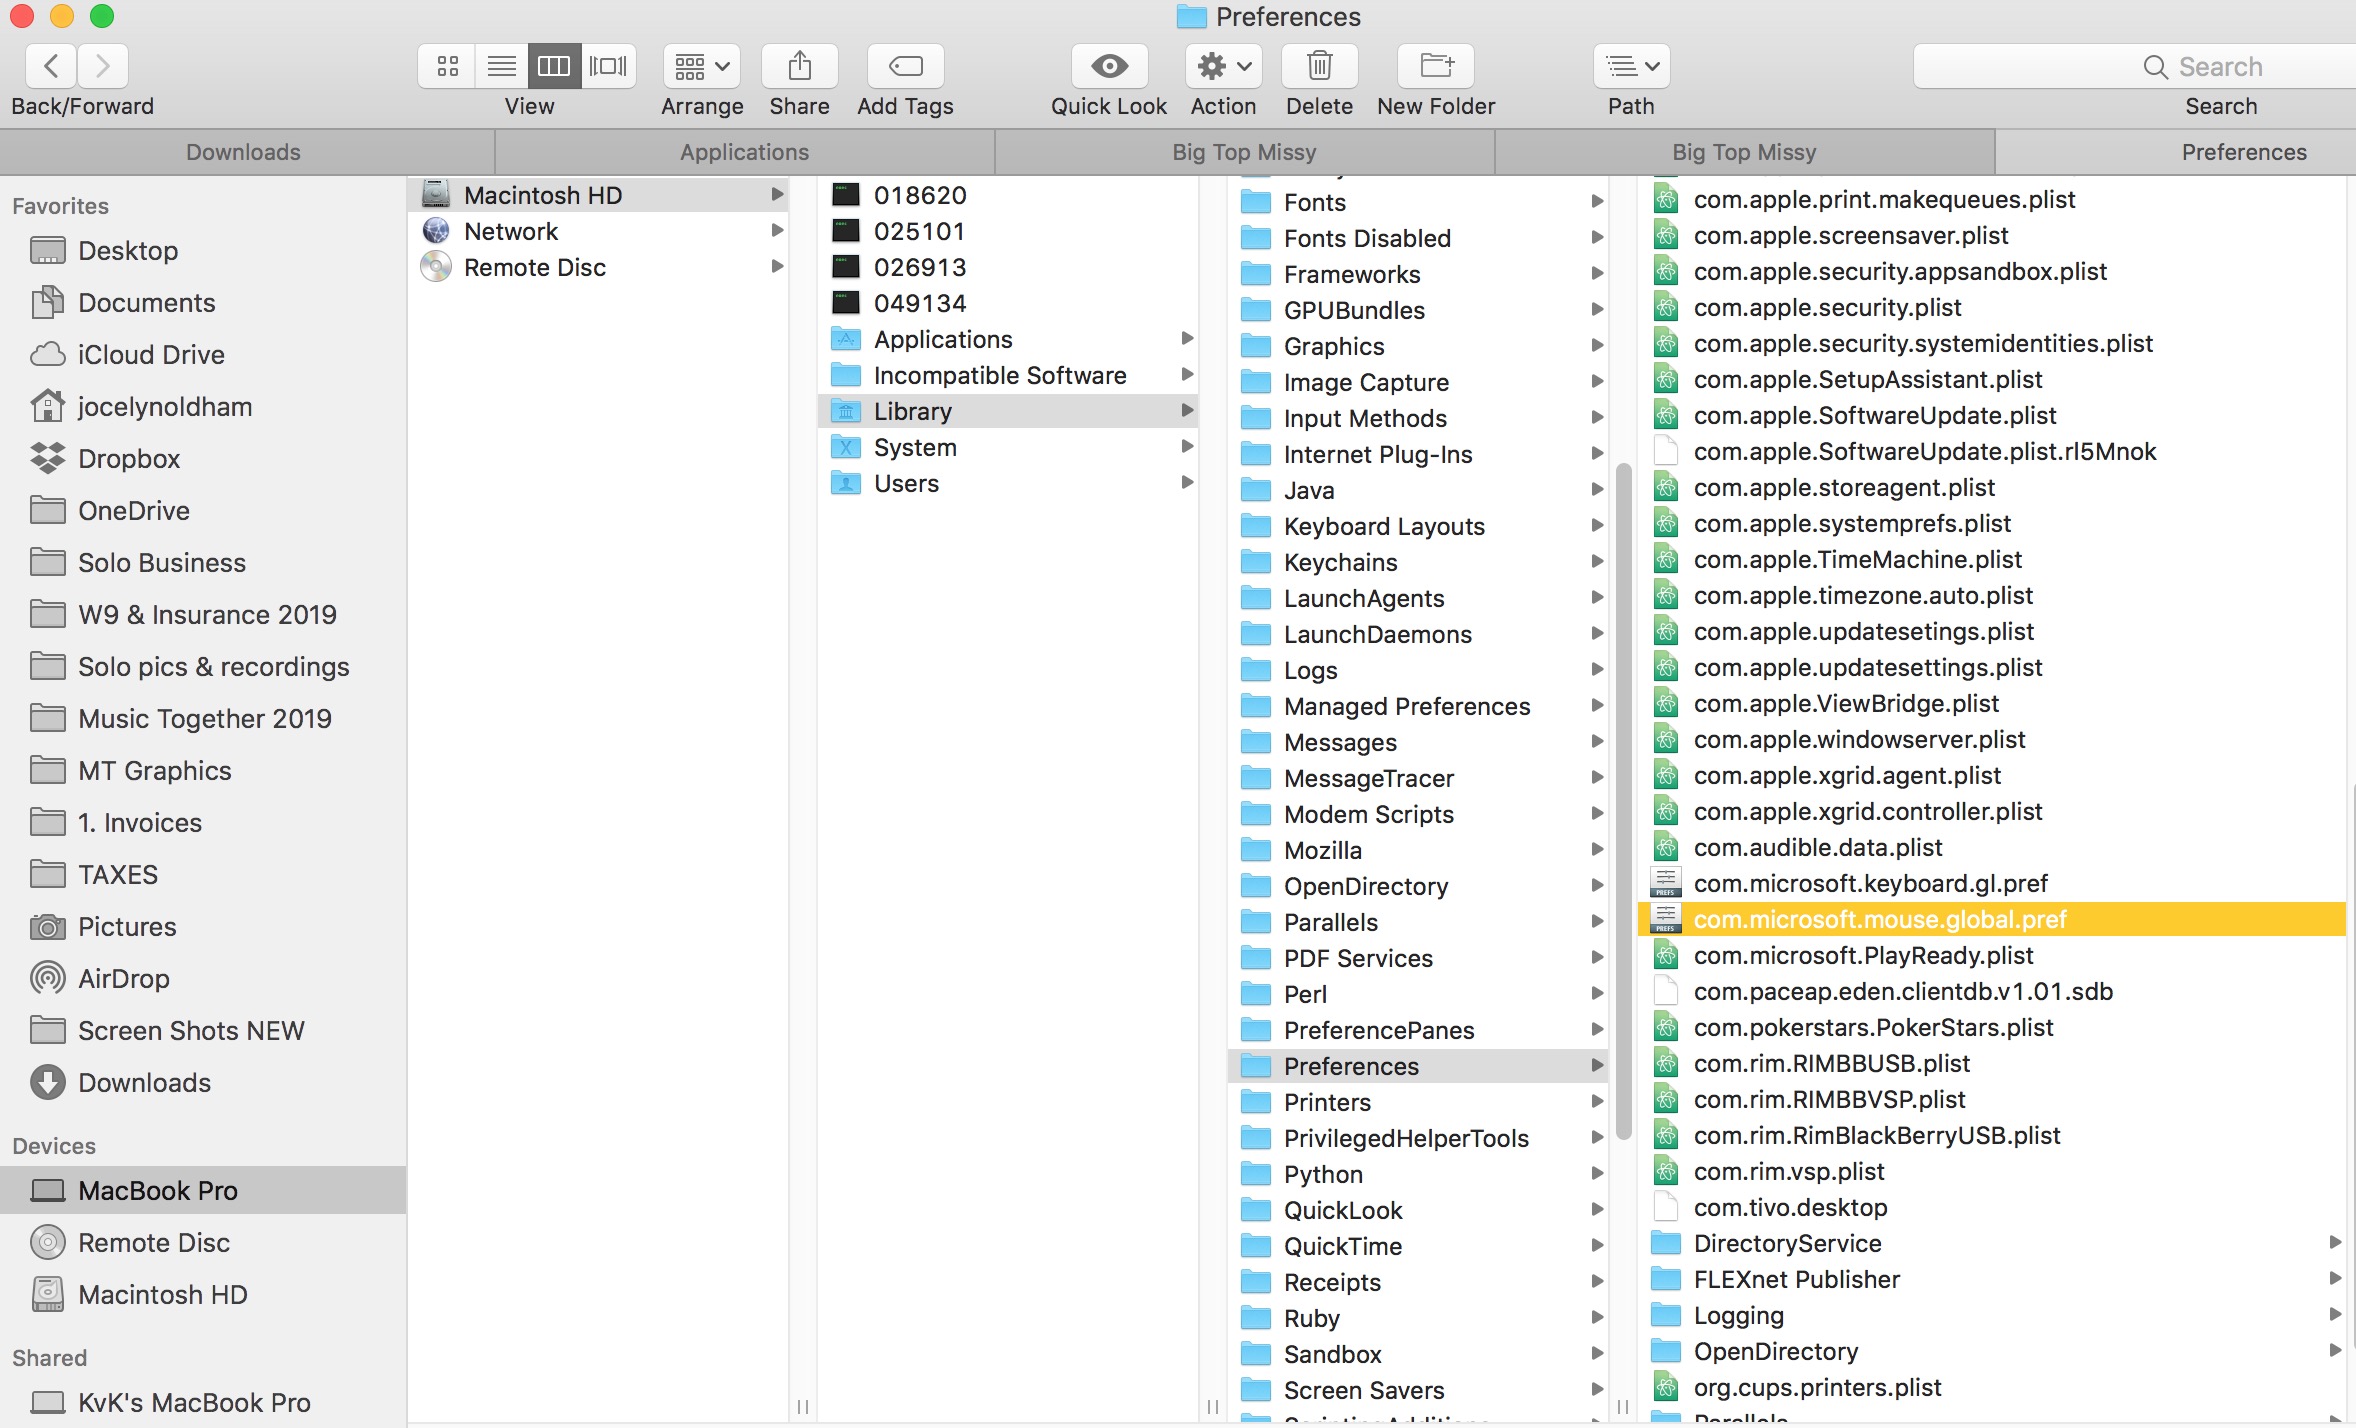Go back with the Back arrow
The image size is (2356, 1428).
[x=51, y=66]
